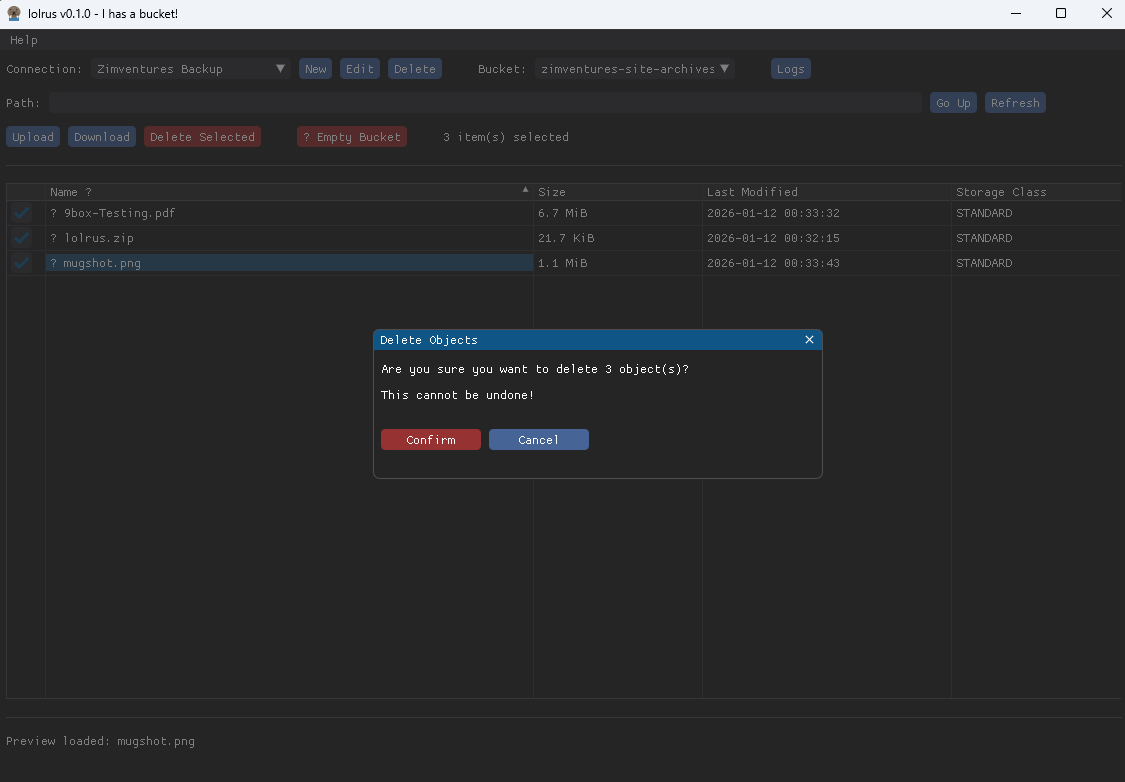Uncheck the lolrus.zip row checkbox
Image resolution: width=1125 pixels, height=782 pixels.
click(x=22, y=238)
